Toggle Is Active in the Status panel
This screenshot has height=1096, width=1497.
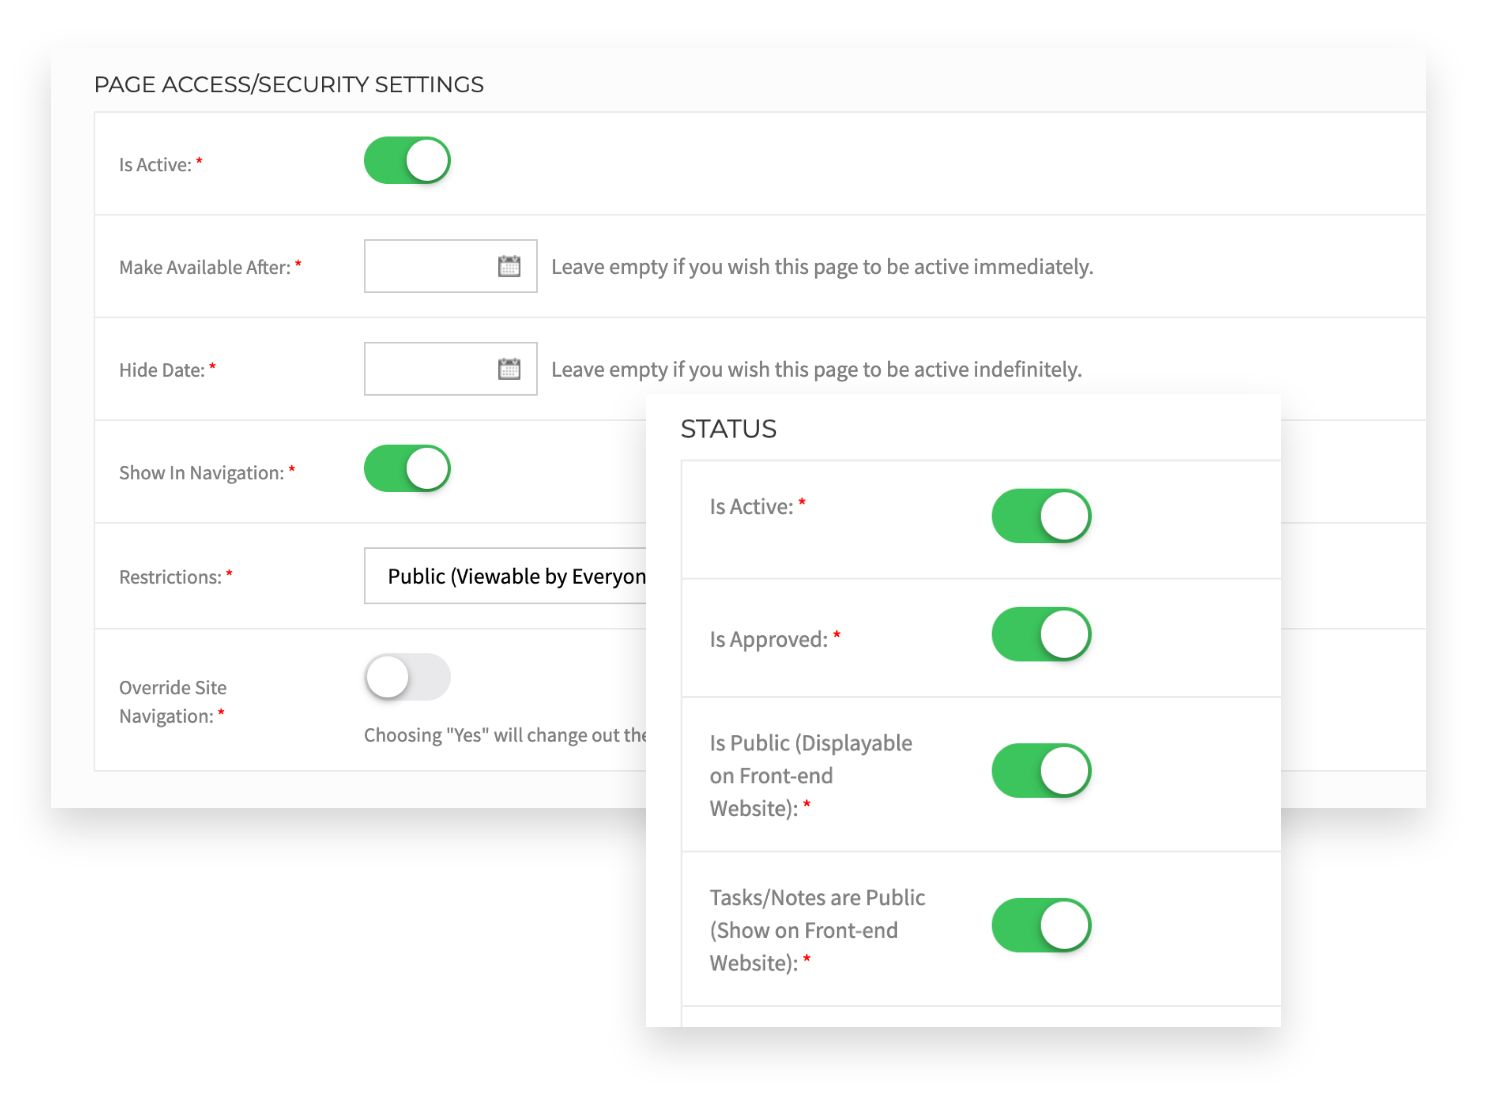(1040, 516)
